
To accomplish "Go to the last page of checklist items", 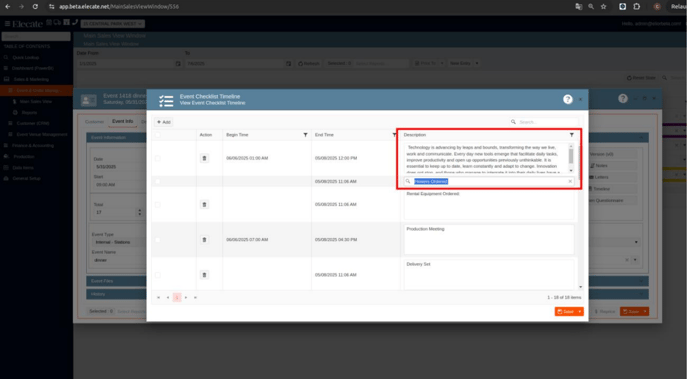I will tap(195, 297).
